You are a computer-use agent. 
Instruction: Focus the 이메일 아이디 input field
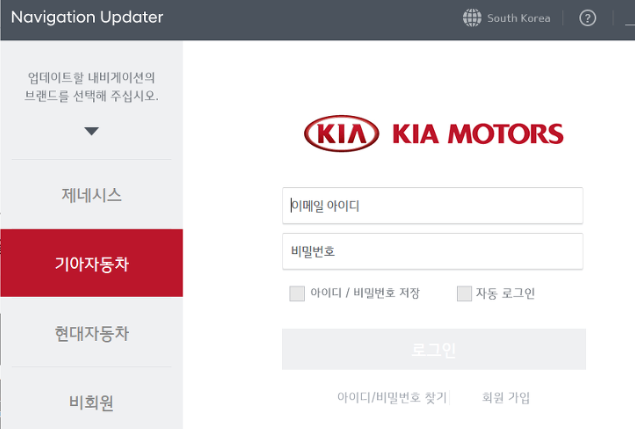433,205
